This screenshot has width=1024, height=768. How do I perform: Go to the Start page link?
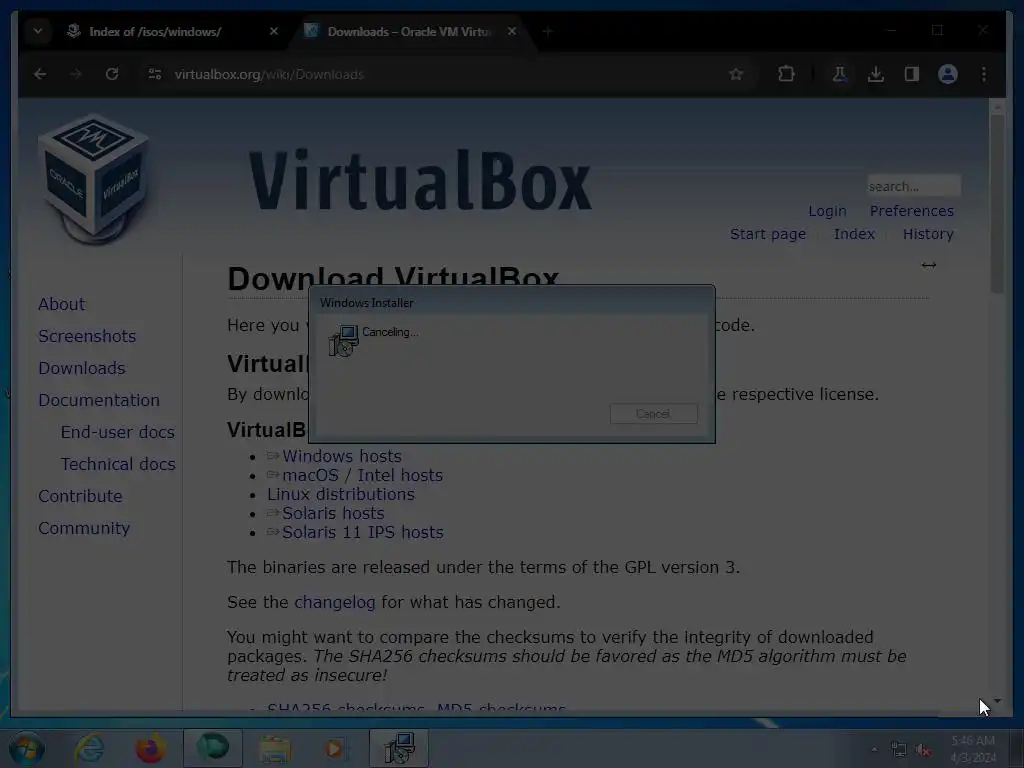768,234
